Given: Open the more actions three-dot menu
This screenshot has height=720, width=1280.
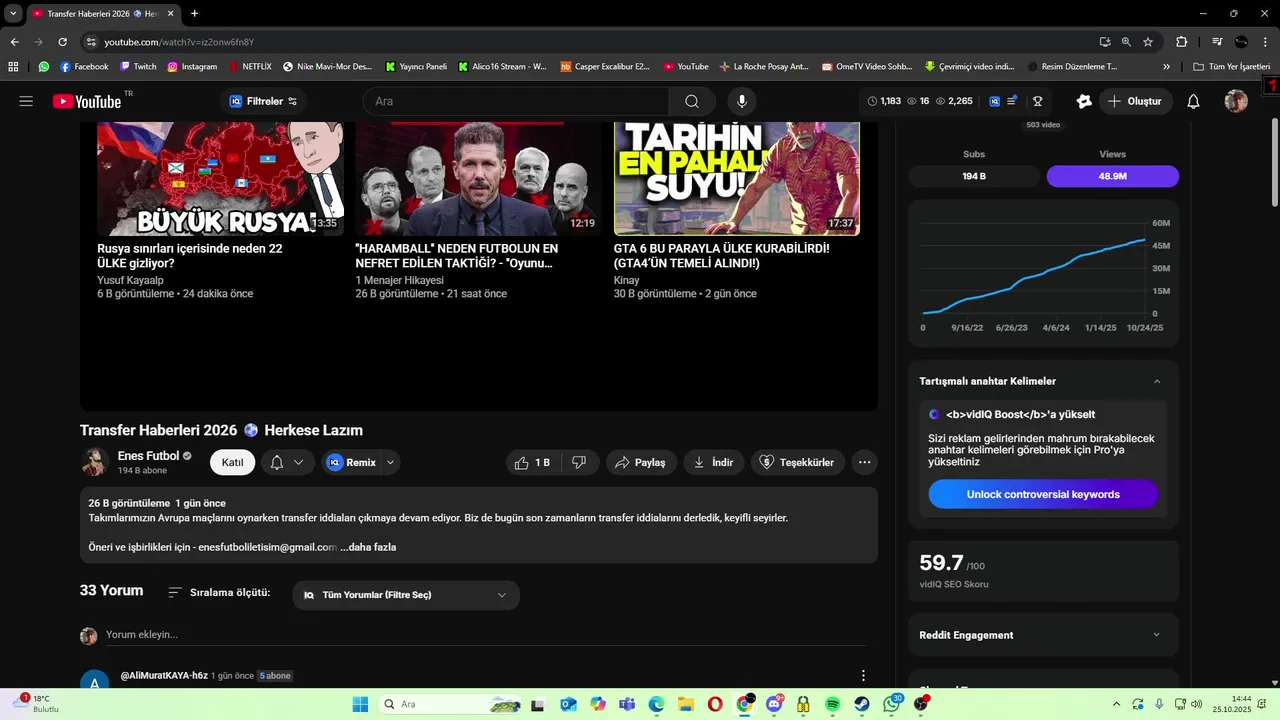Looking at the screenshot, I should pyautogui.click(x=865, y=462).
